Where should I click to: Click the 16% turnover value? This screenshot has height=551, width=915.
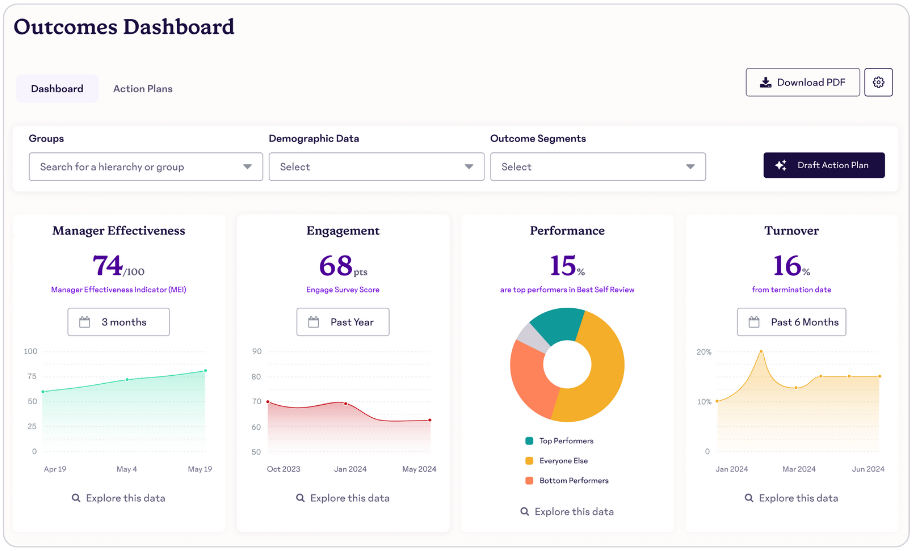coord(791,266)
